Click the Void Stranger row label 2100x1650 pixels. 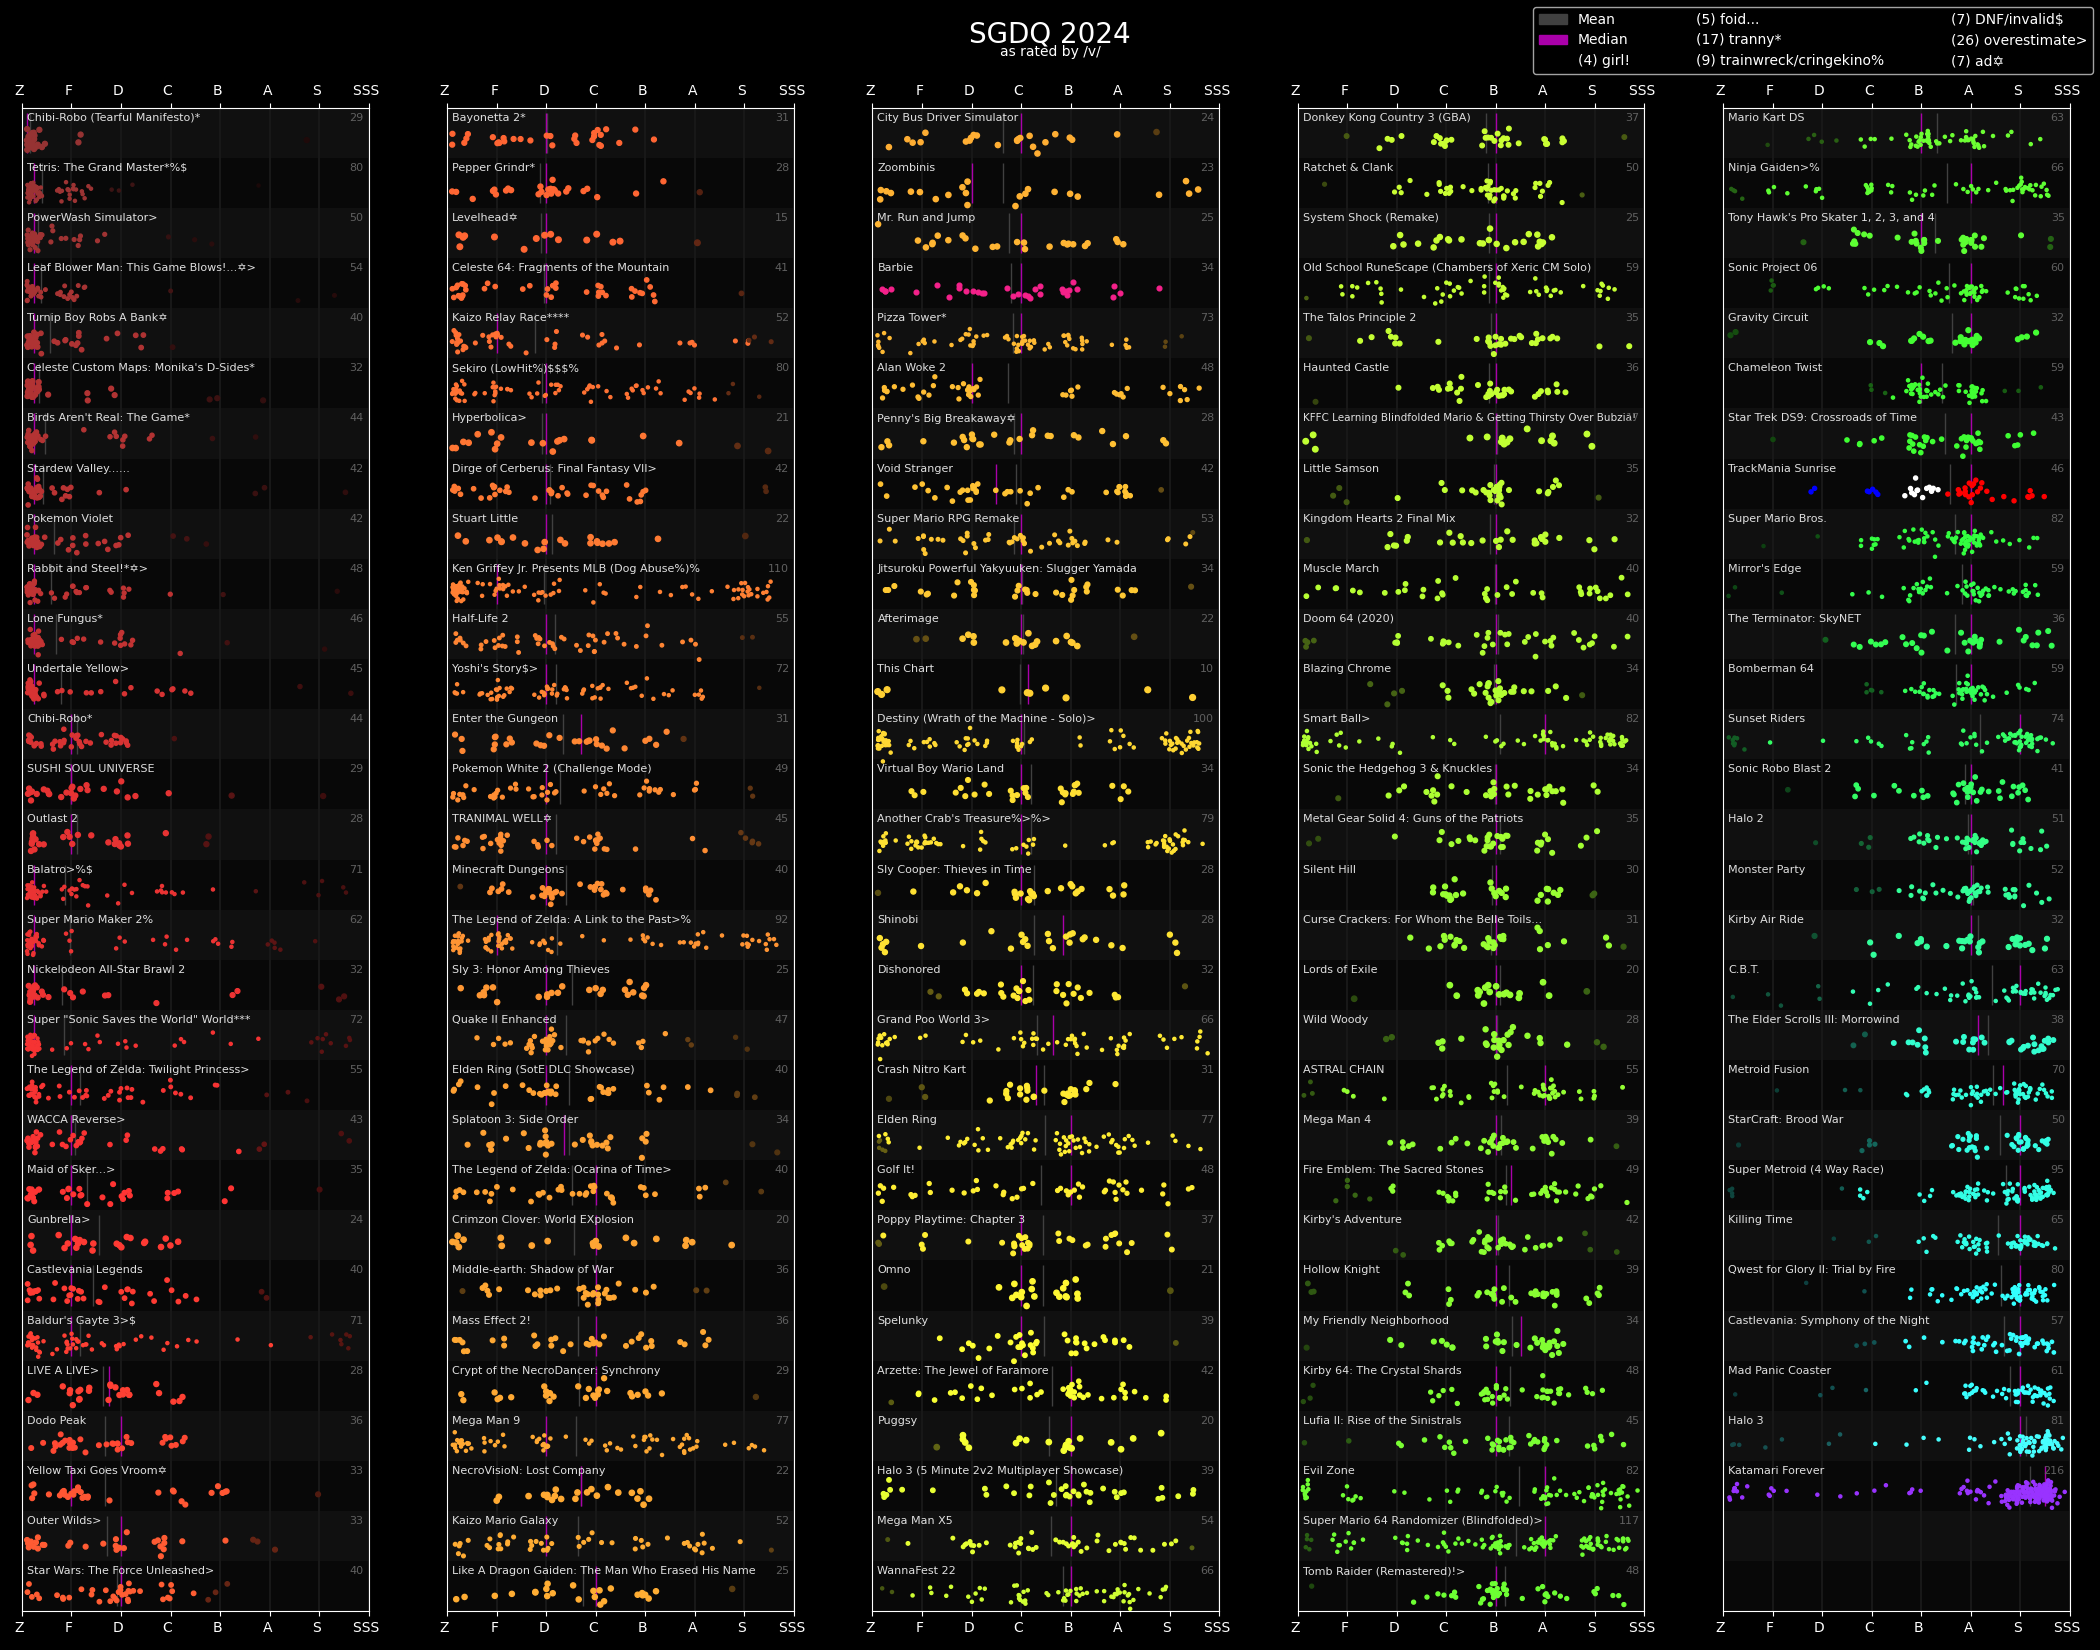click(915, 468)
